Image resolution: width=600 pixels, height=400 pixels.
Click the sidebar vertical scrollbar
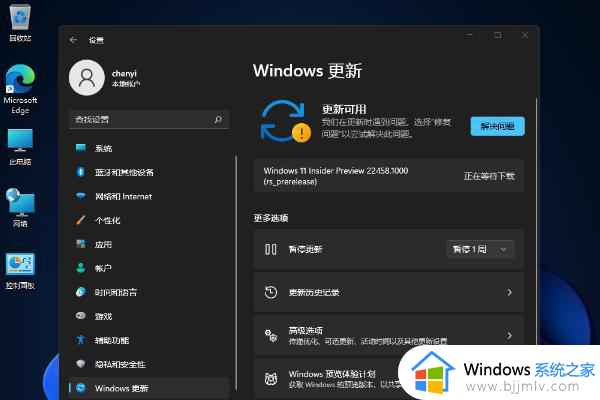click(x=236, y=273)
